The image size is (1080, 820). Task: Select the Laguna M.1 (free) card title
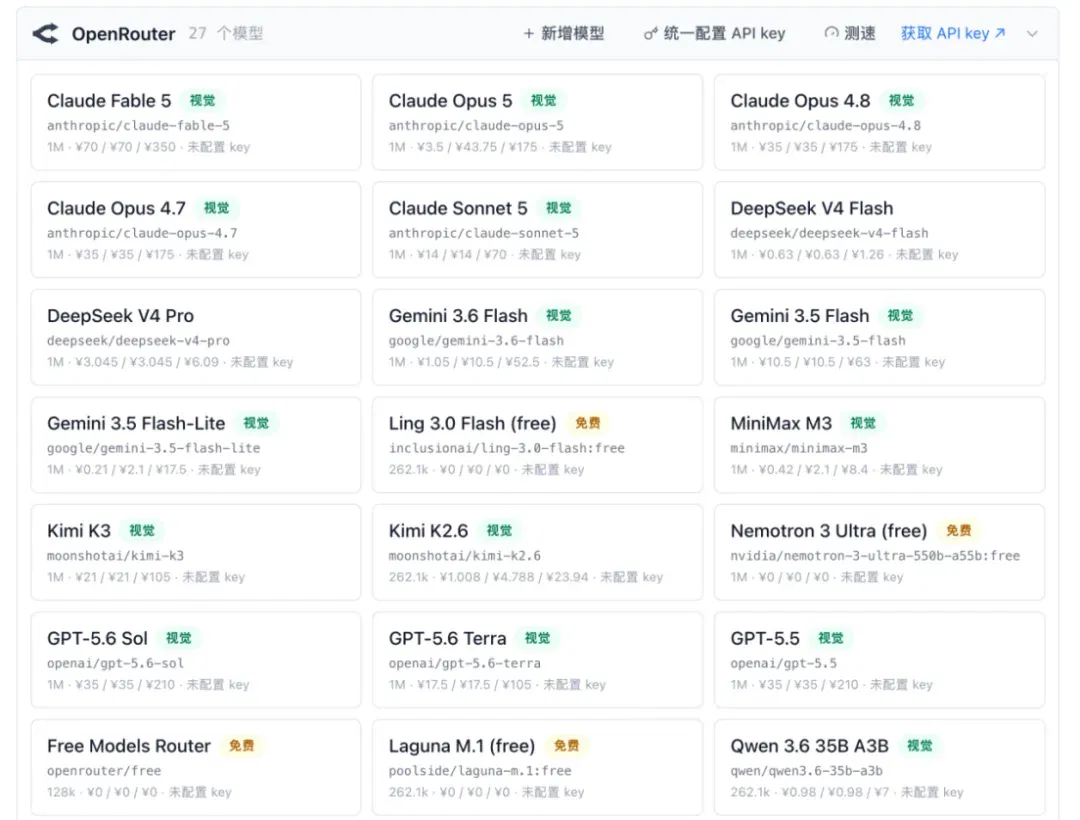461,746
